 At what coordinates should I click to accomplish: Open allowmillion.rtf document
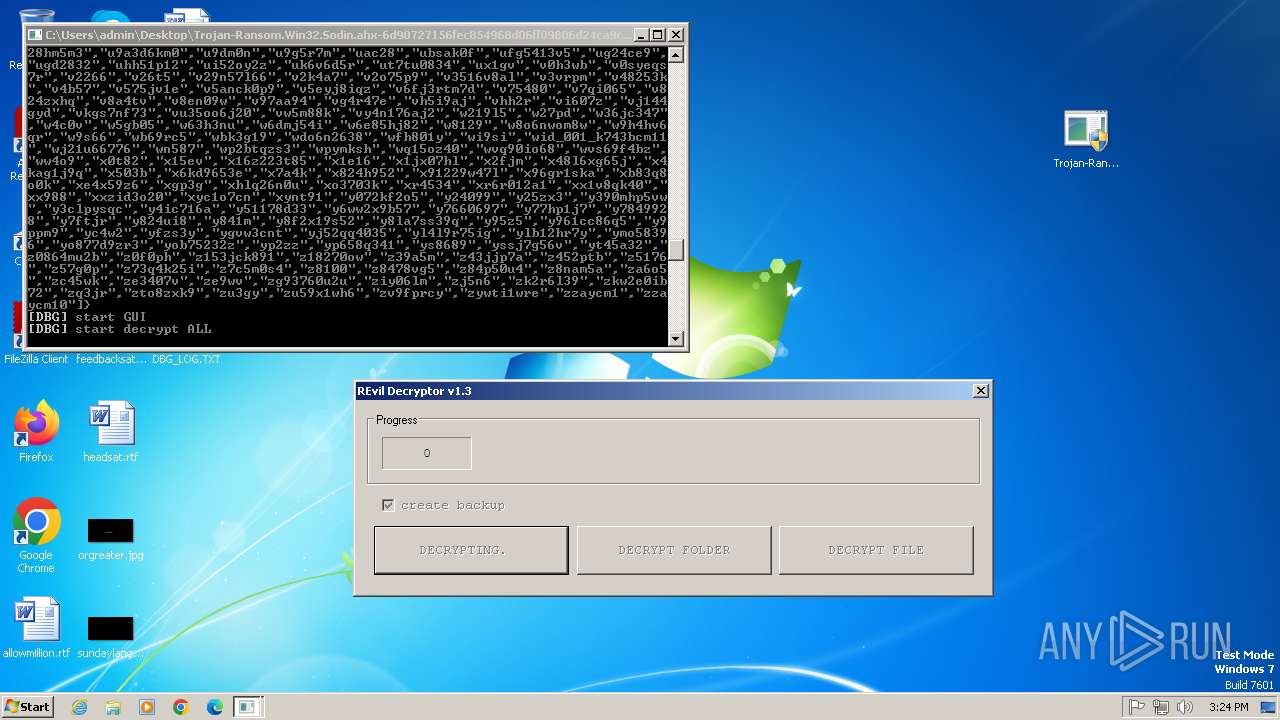36,628
